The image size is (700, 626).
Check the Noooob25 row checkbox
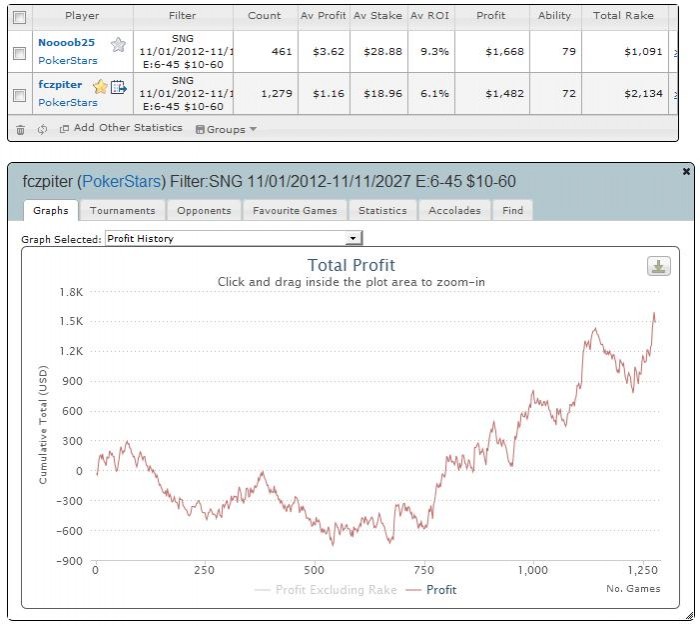20,54
